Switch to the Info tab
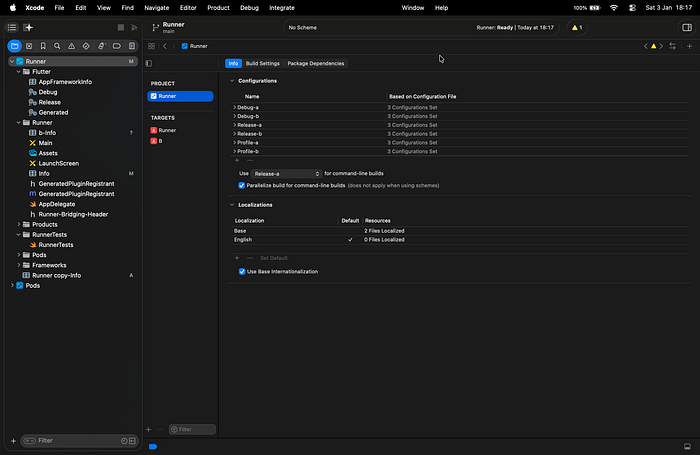This screenshot has width=700, height=455. [x=233, y=63]
